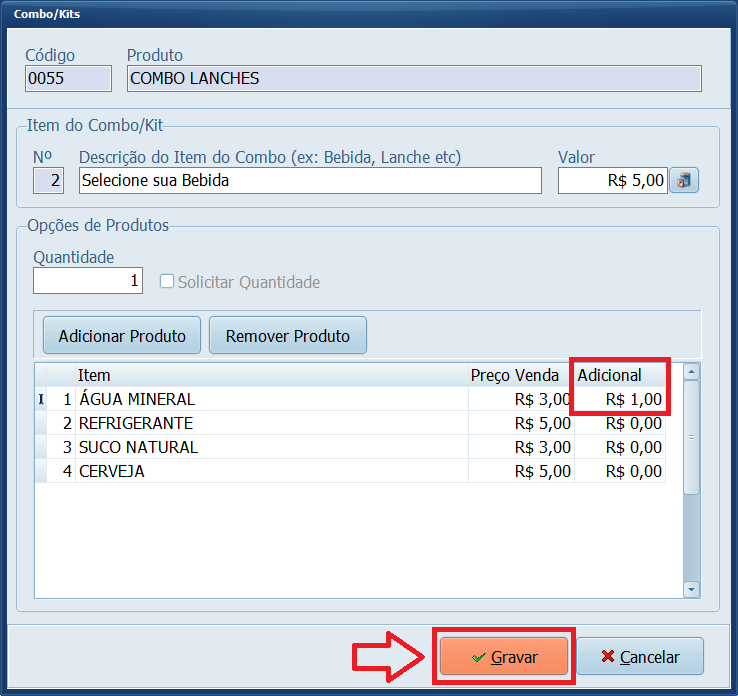
Task: Select the CERVEJA row
Action: point(350,471)
